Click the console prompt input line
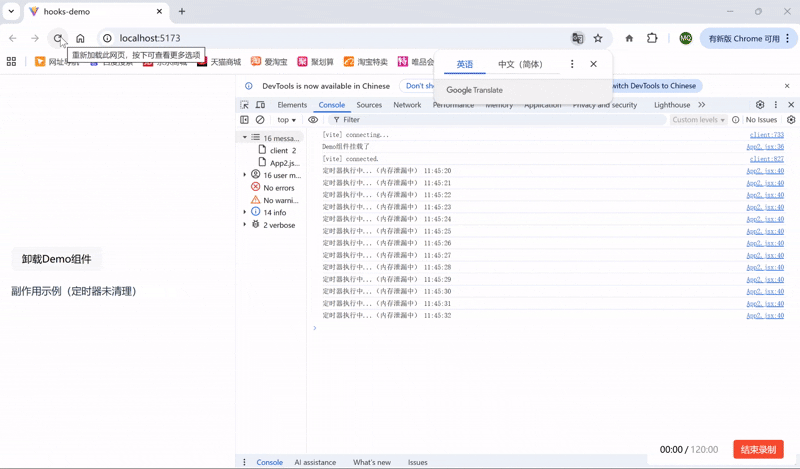This screenshot has width=800, height=469. (x=551, y=328)
